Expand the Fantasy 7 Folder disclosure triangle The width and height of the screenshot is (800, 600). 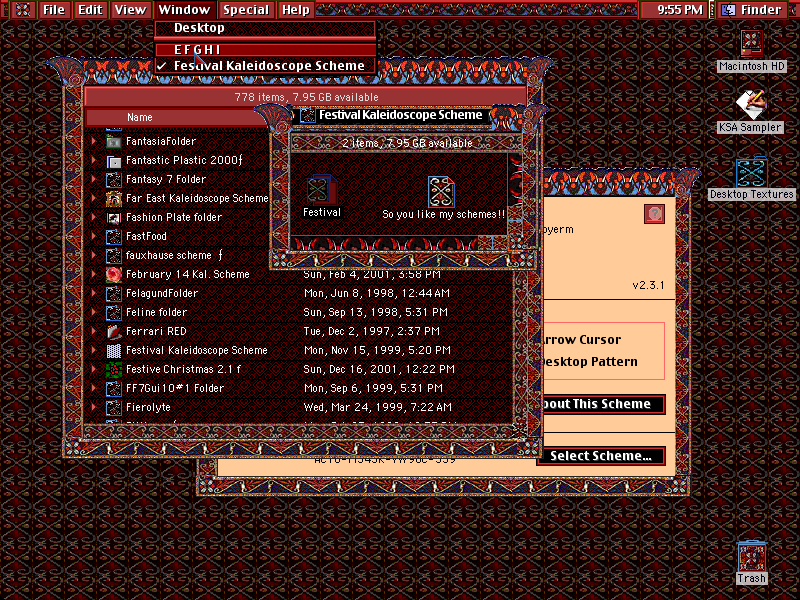pyautogui.click(x=93, y=179)
